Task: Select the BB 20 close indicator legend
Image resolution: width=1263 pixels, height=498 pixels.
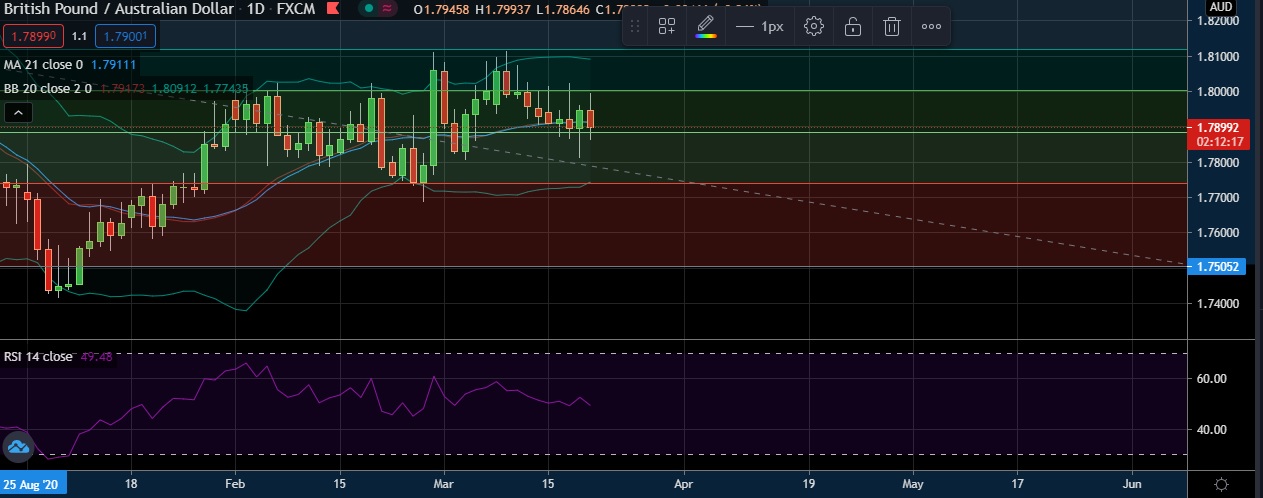Action: pyautogui.click(x=48, y=88)
